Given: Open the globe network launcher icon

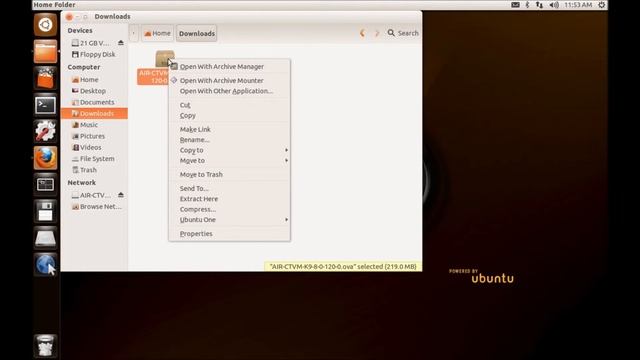Looking at the screenshot, I should click(x=45, y=265).
